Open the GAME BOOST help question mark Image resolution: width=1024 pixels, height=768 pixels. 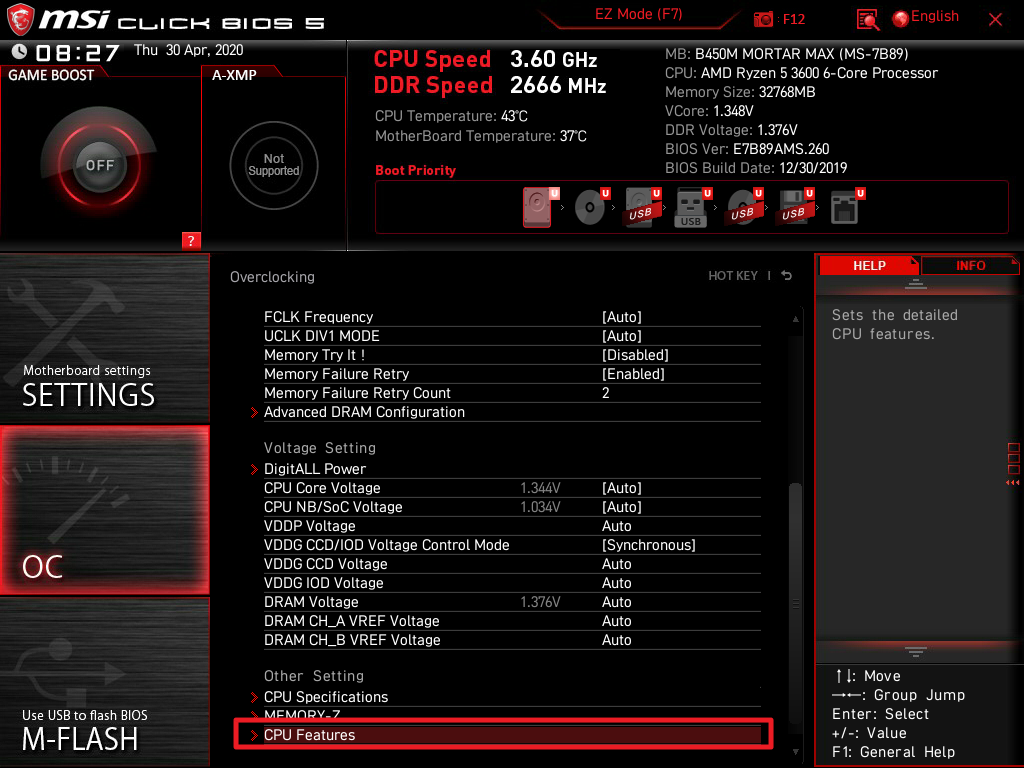(191, 240)
